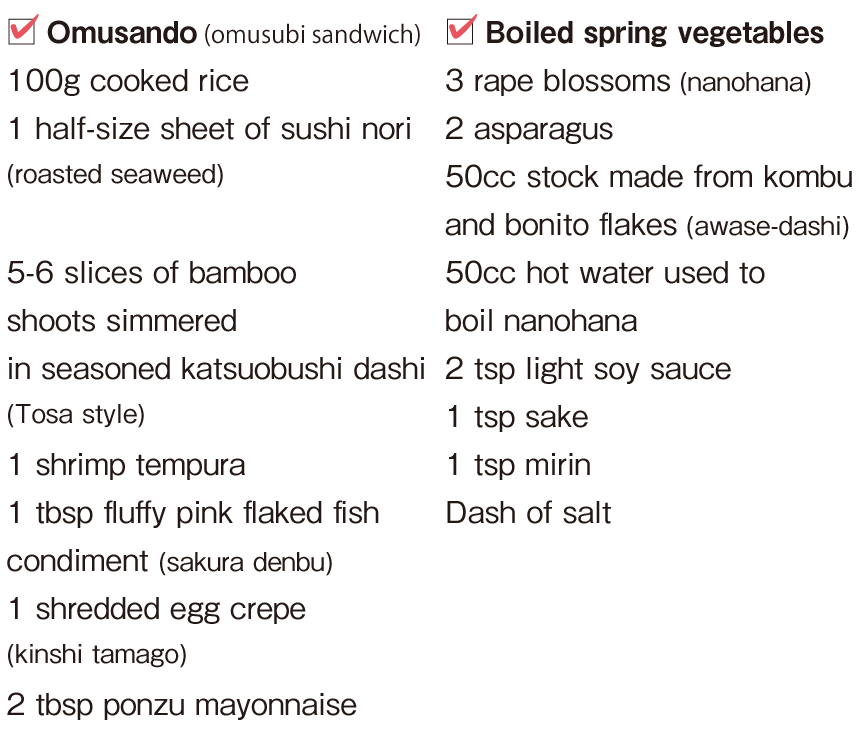Image resolution: width=864 pixels, height=740 pixels.
Task: Click the '(awase-dashi)' note
Action: point(768,226)
